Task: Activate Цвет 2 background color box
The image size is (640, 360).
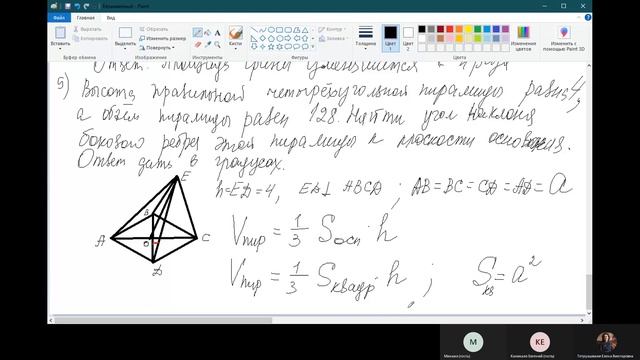Action: click(408, 38)
